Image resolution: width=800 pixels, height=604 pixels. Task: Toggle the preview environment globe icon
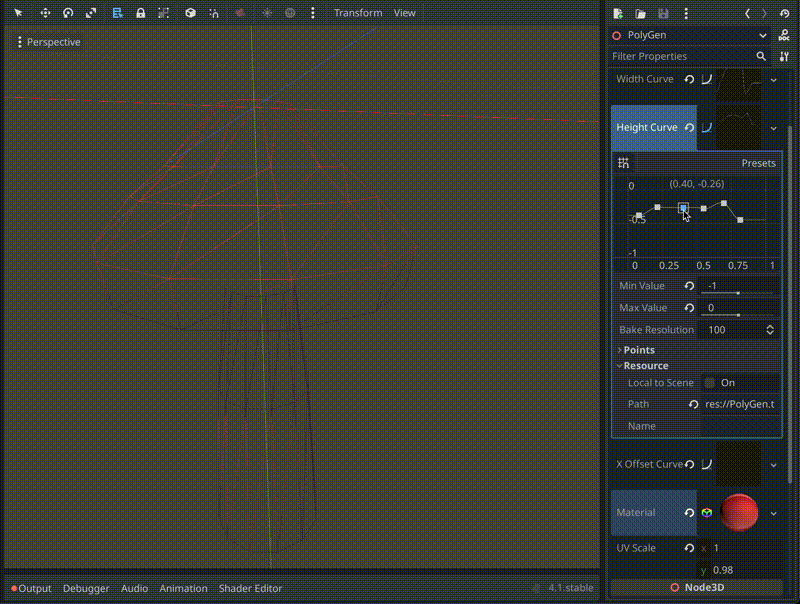[x=290, y=13]
